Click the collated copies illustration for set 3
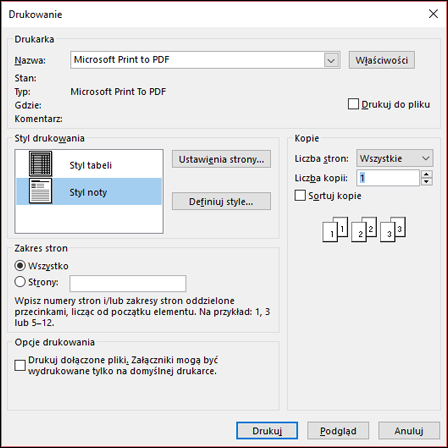Image resolution: width=448 pixels, height=448 pixels. coord(393,229)
